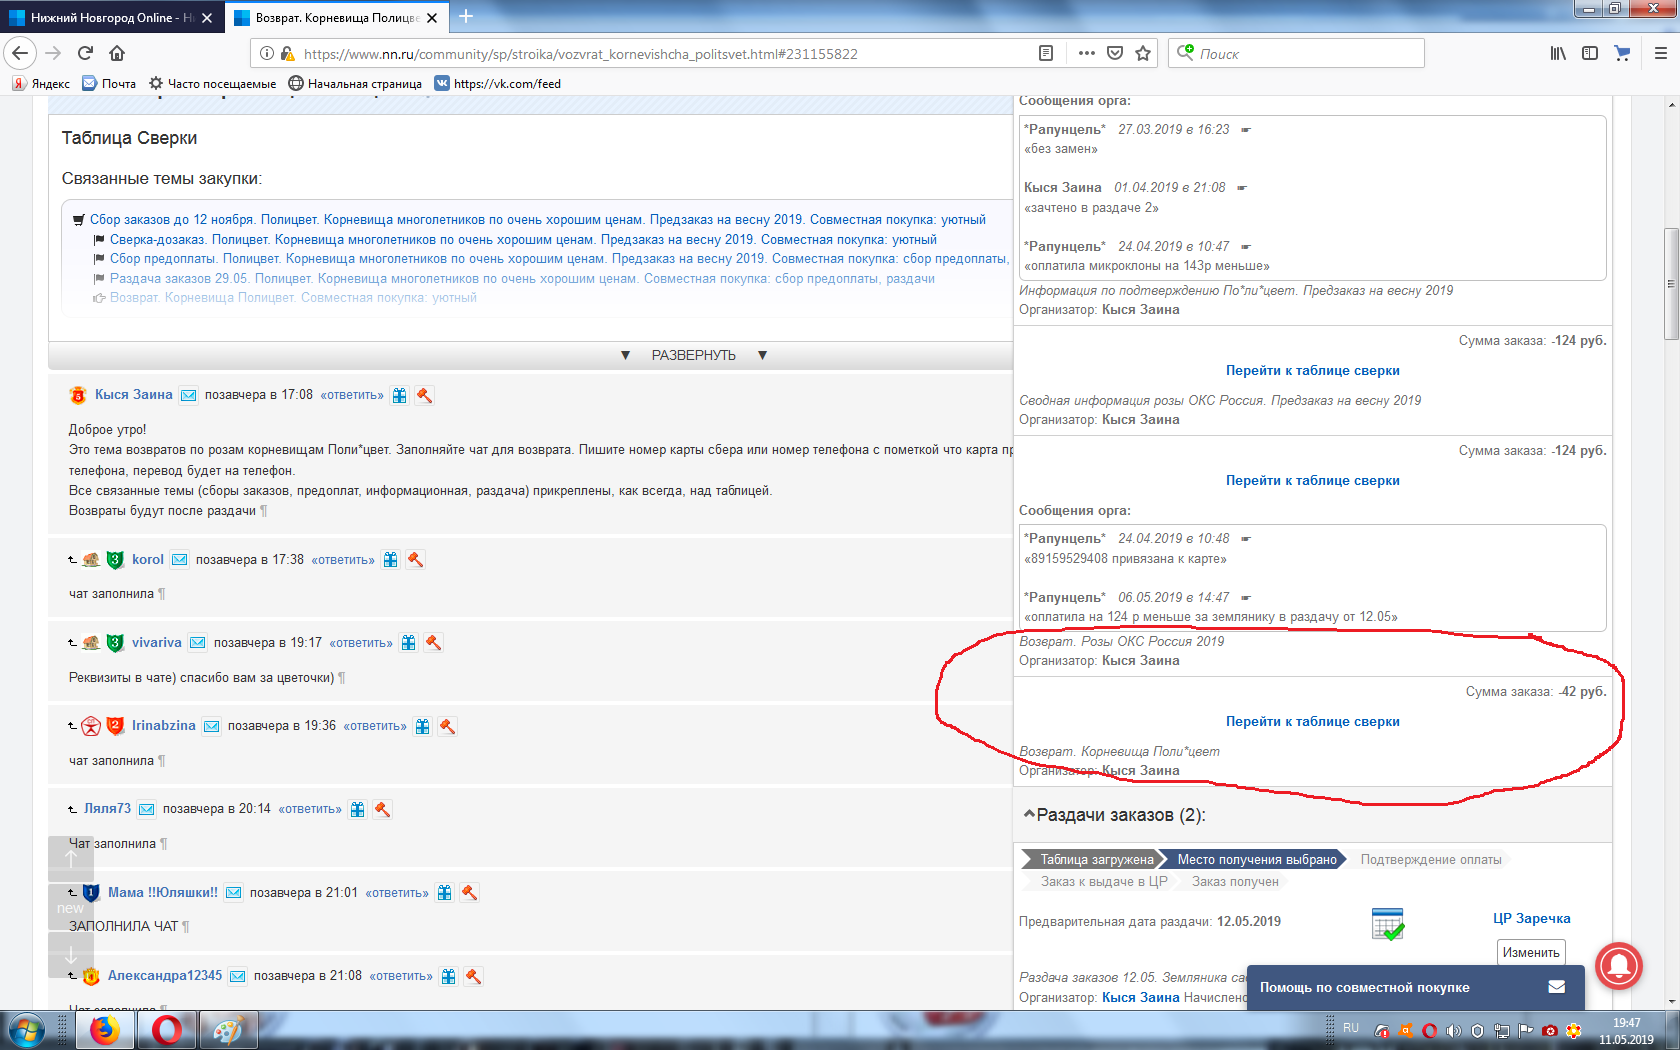
Task: Collapse the Раздачи заказов (2) section
Action: pos(1029,815)
